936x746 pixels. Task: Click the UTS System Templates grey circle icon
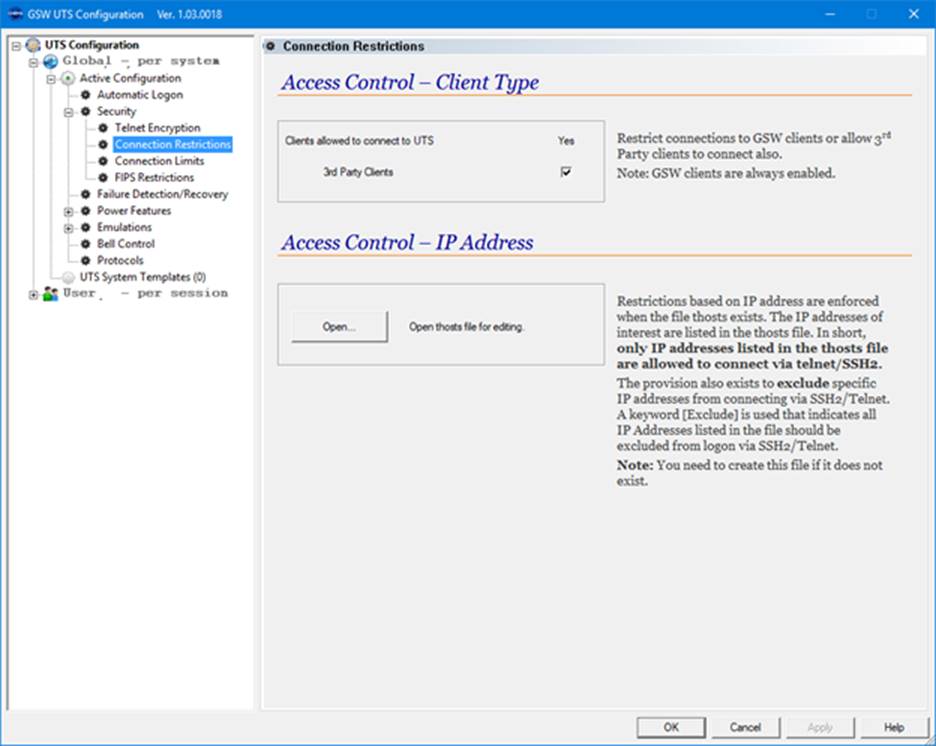pos(69,277)
